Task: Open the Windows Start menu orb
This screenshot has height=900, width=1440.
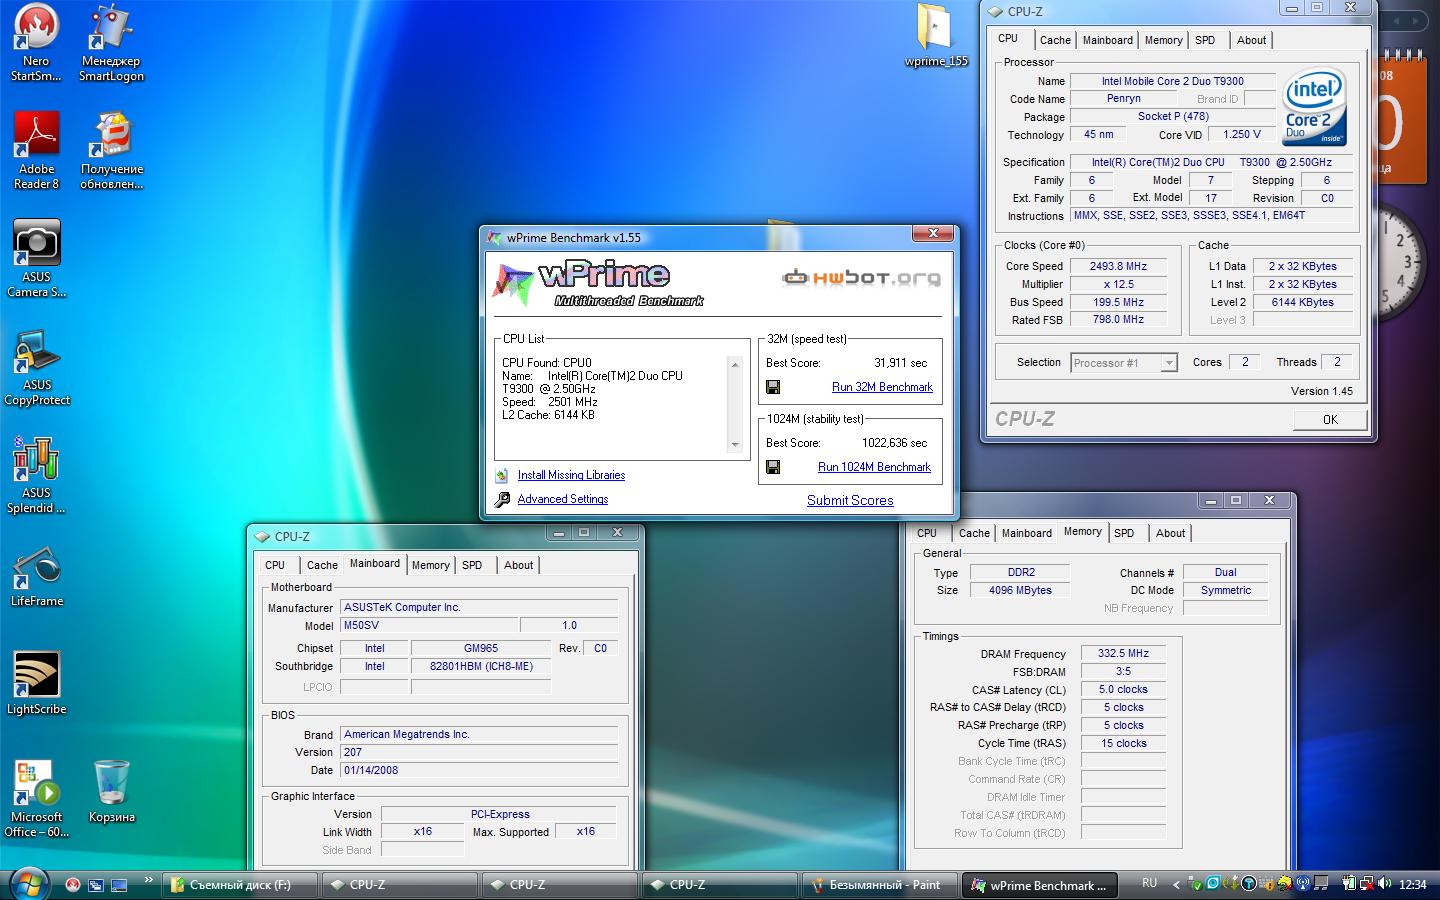Action: (x=28, y=883)
